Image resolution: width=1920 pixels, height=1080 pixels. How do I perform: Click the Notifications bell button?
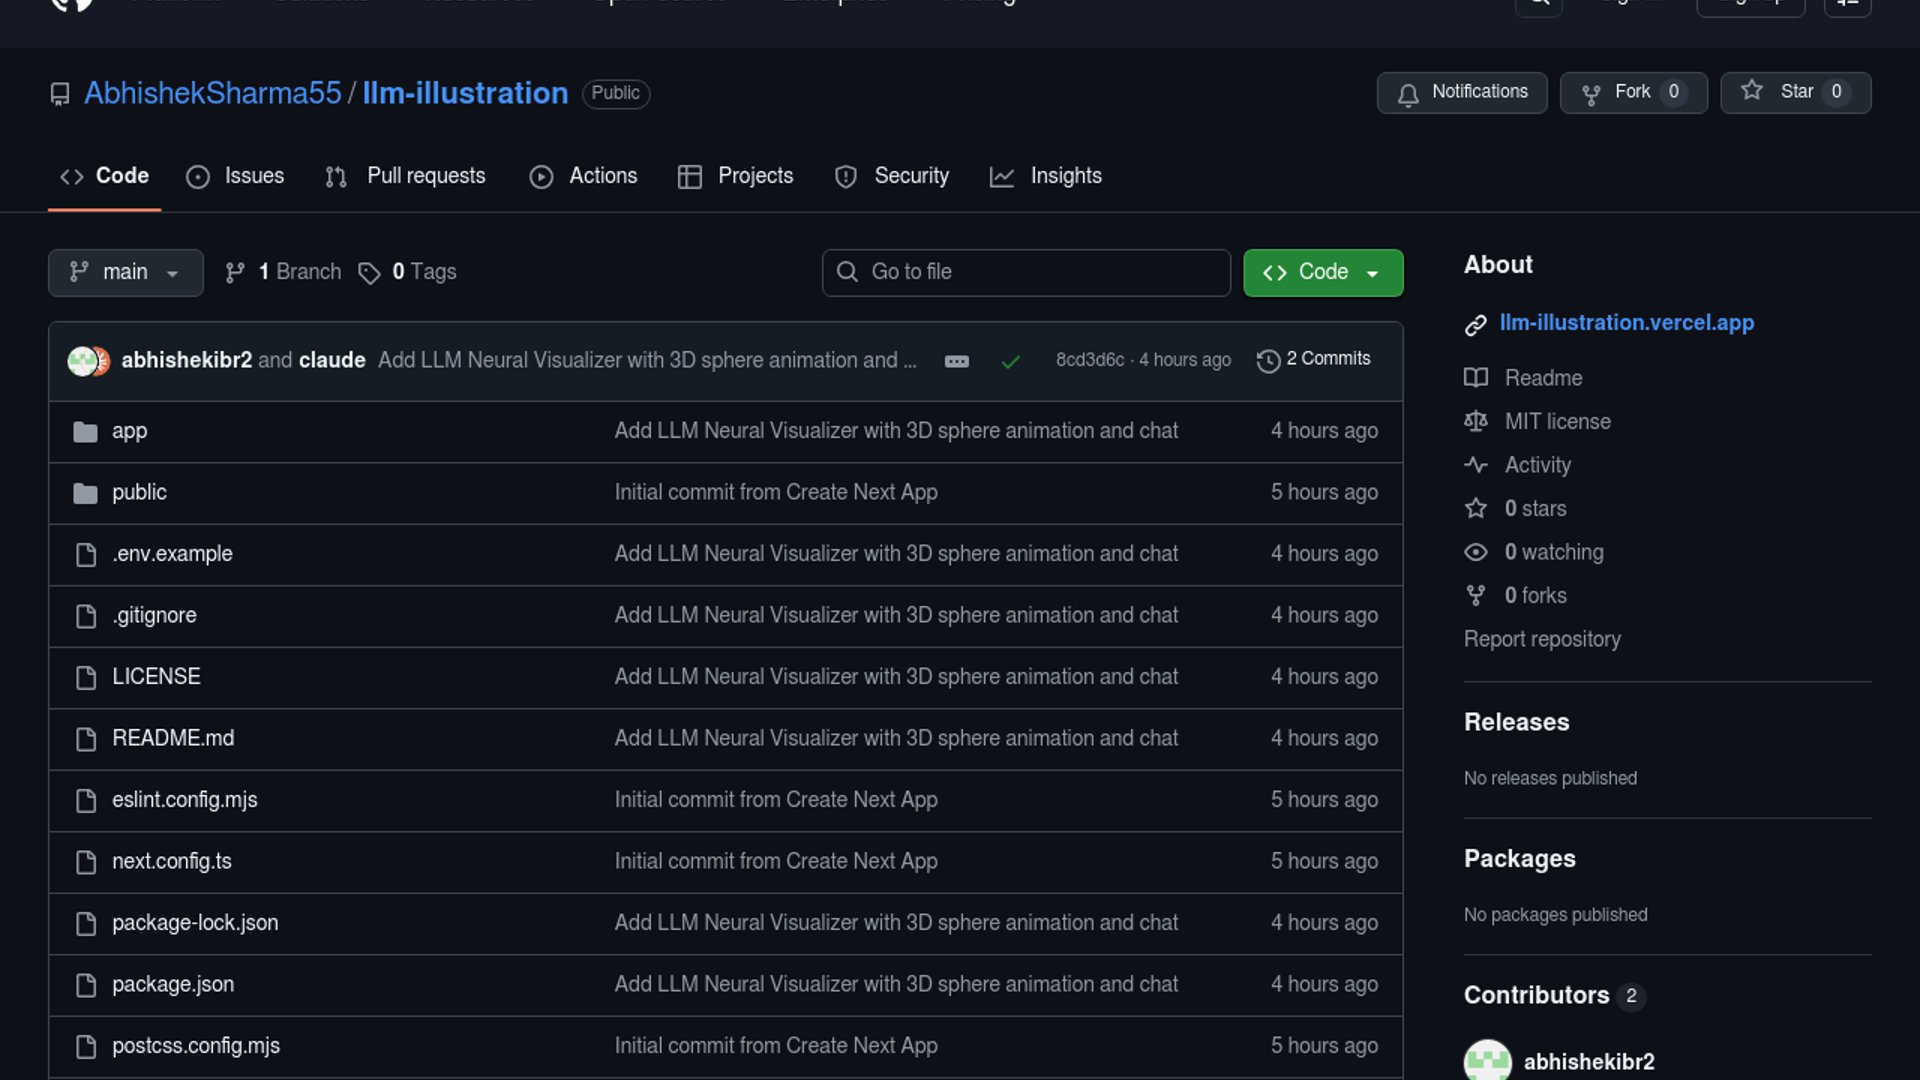point(1461,92)
